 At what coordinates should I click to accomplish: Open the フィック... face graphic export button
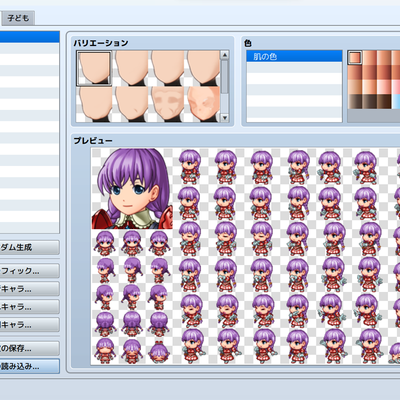(x=30, y=271)
